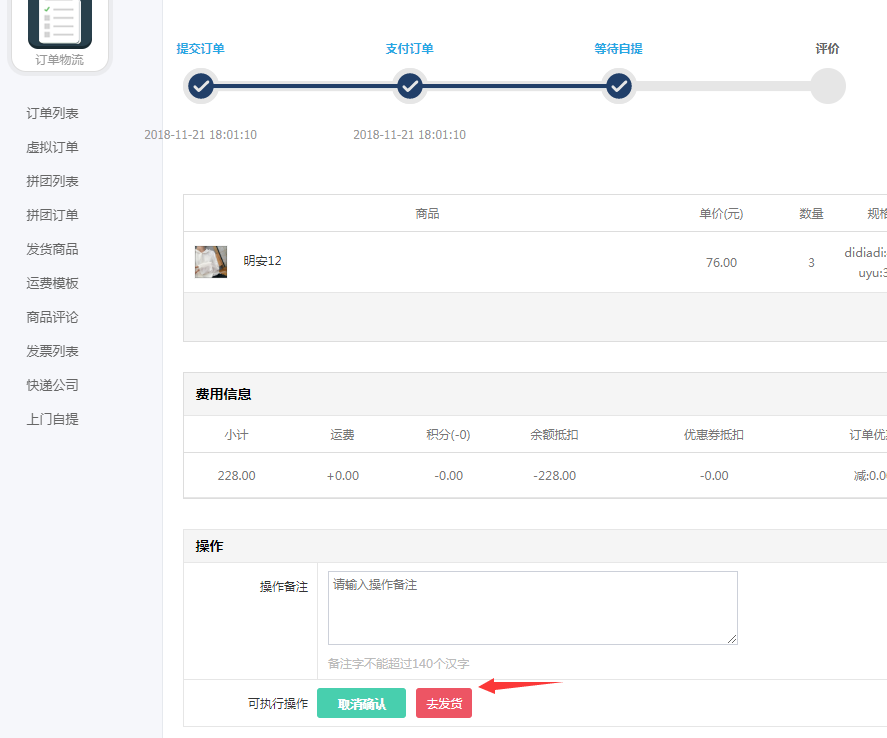Image resolution: width=887 pixels, height=738 pixels.
Task: Go to 虚拟订单 in the sidebar
Action: (52, 147)
